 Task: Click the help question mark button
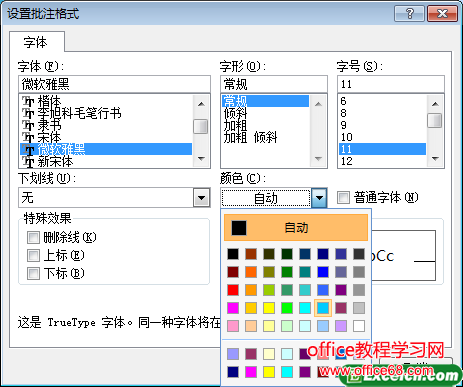point(409,14)
